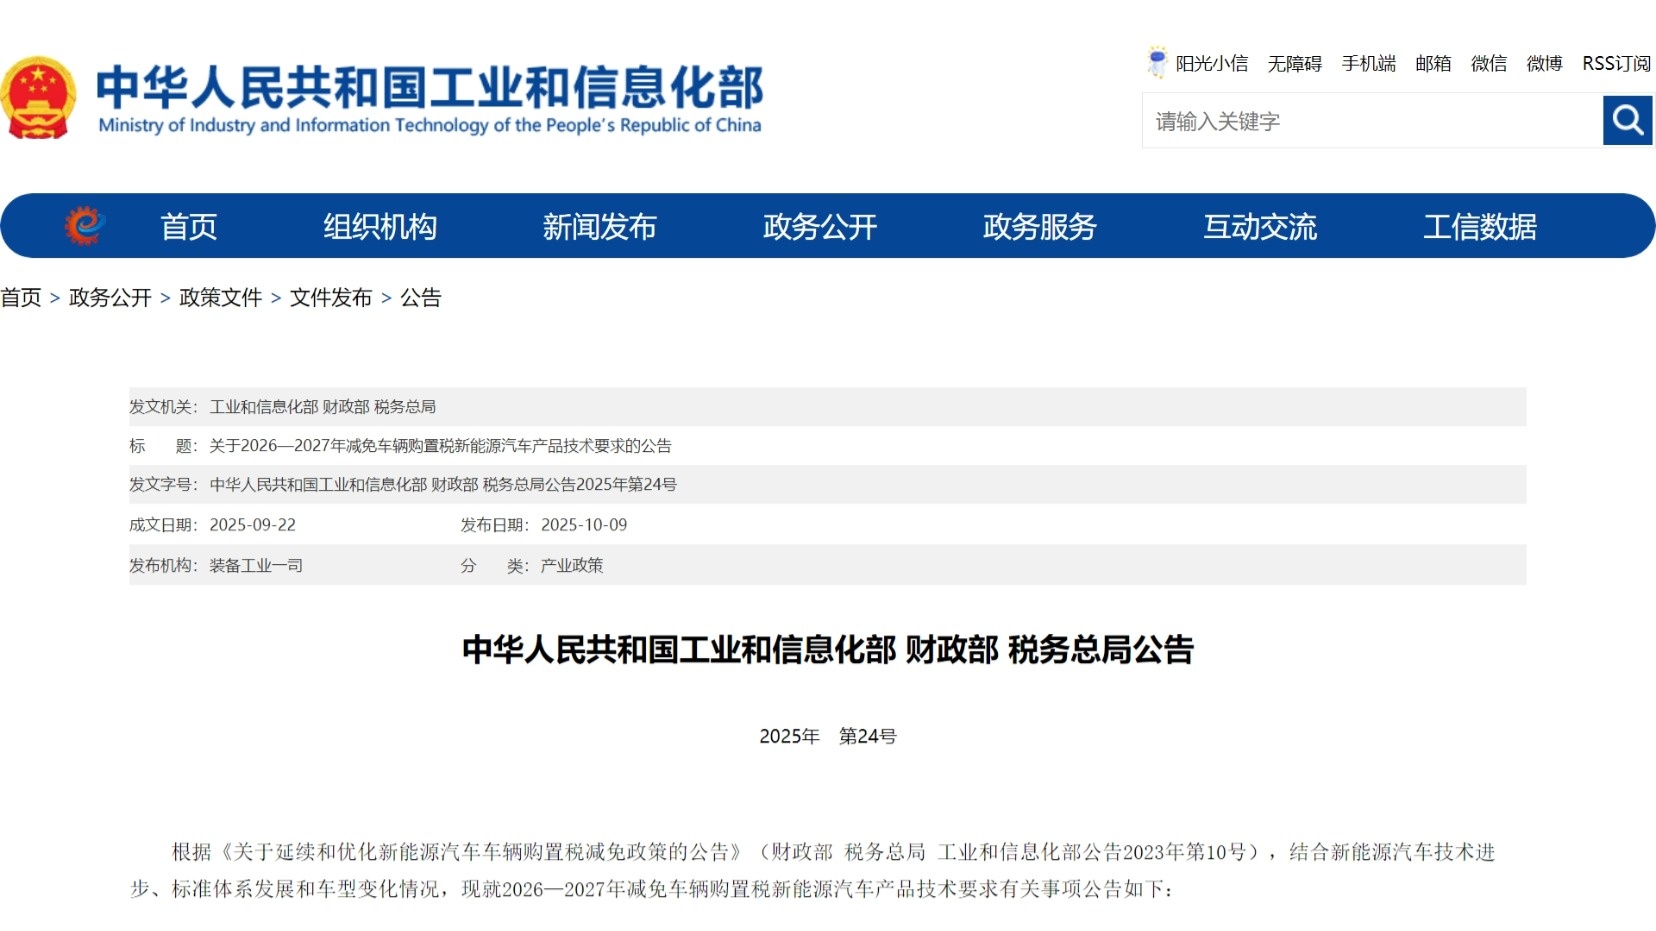Open the 首页 navigation menu item
Image resolution: width=1656 pixels, height=931 pixels.
(189, 227)
